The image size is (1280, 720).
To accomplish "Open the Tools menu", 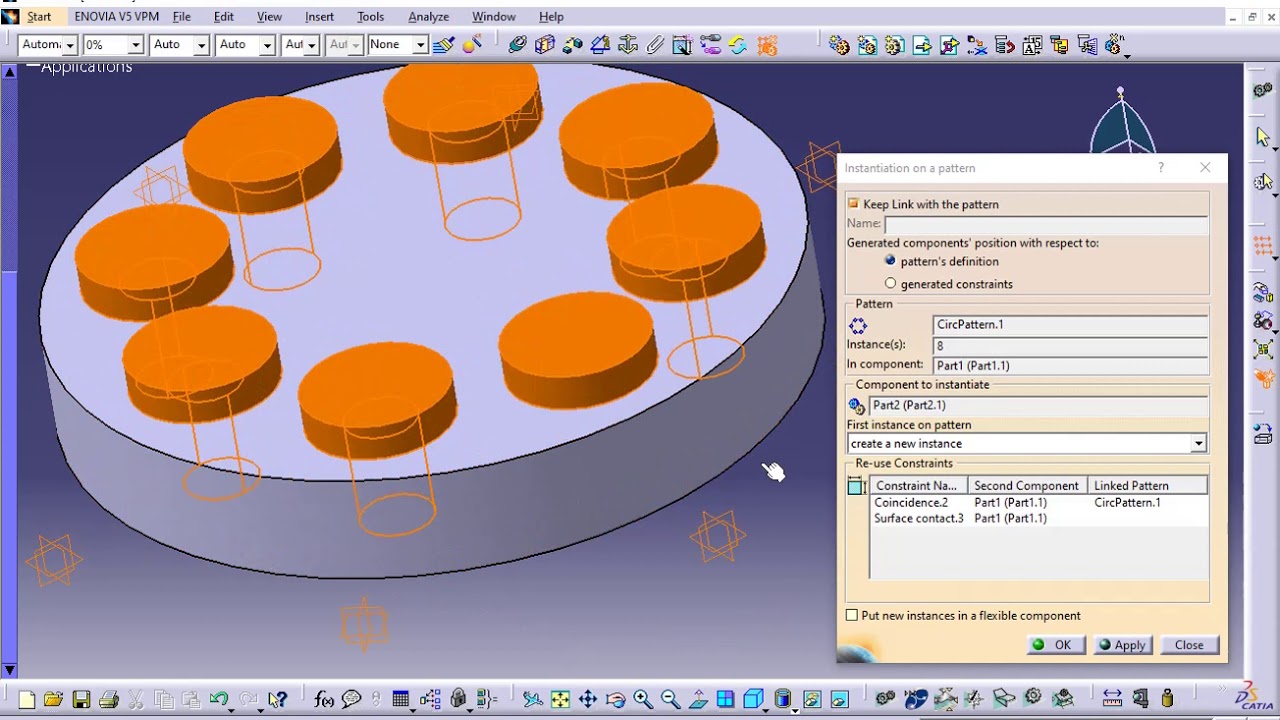I will pyautogui.click(x=370, y=17).
